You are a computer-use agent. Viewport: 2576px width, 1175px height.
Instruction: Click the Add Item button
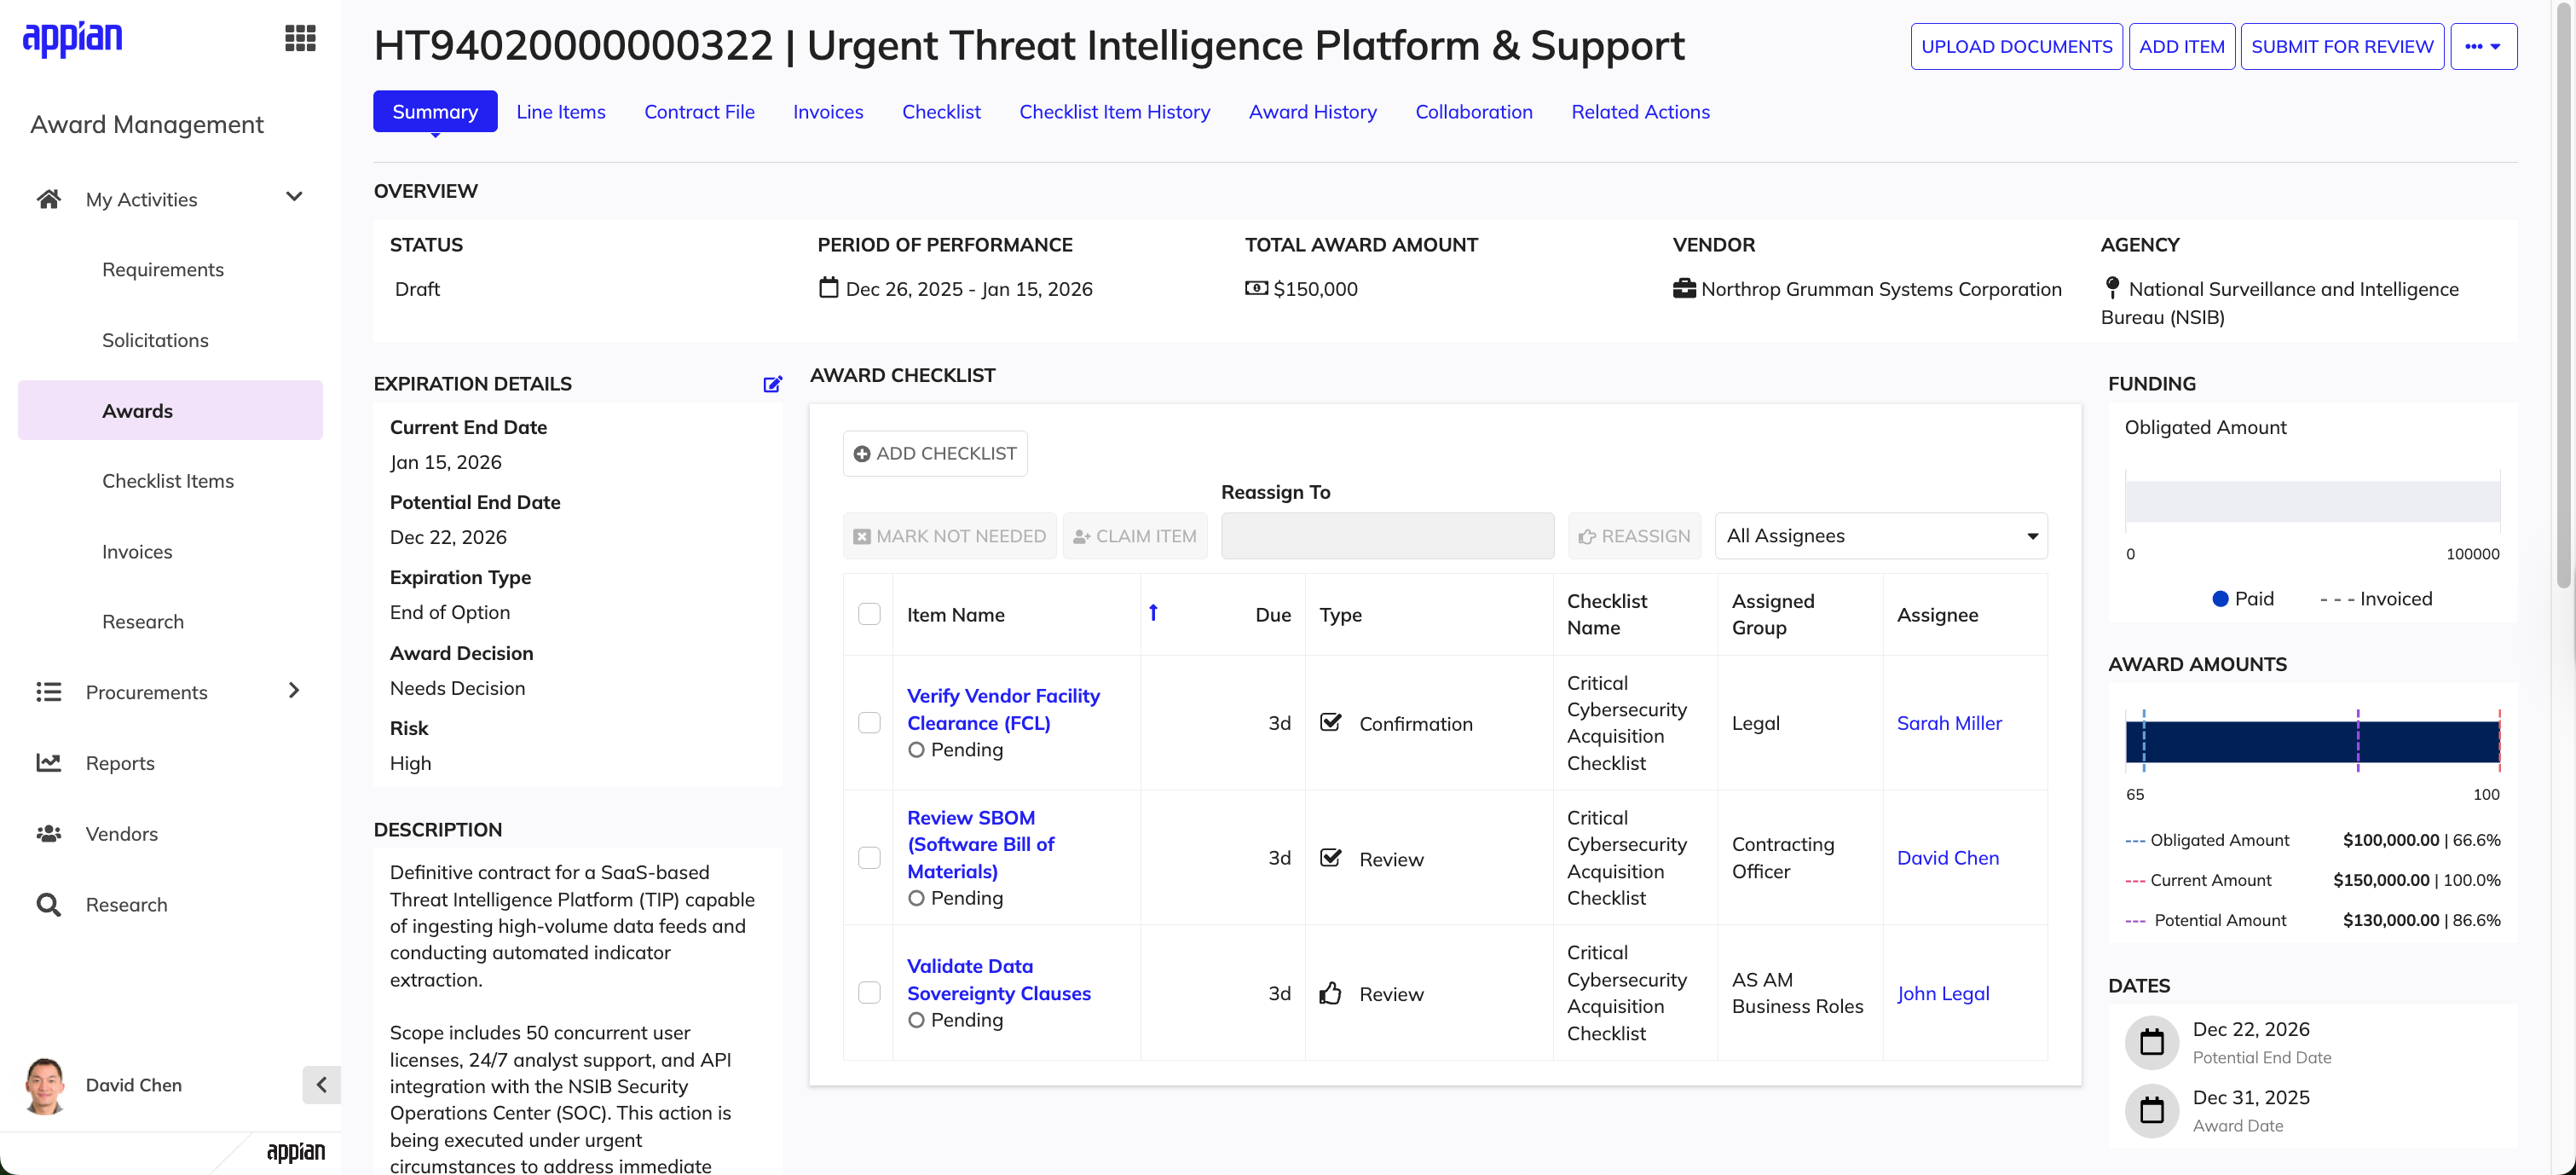point(2181,46)
